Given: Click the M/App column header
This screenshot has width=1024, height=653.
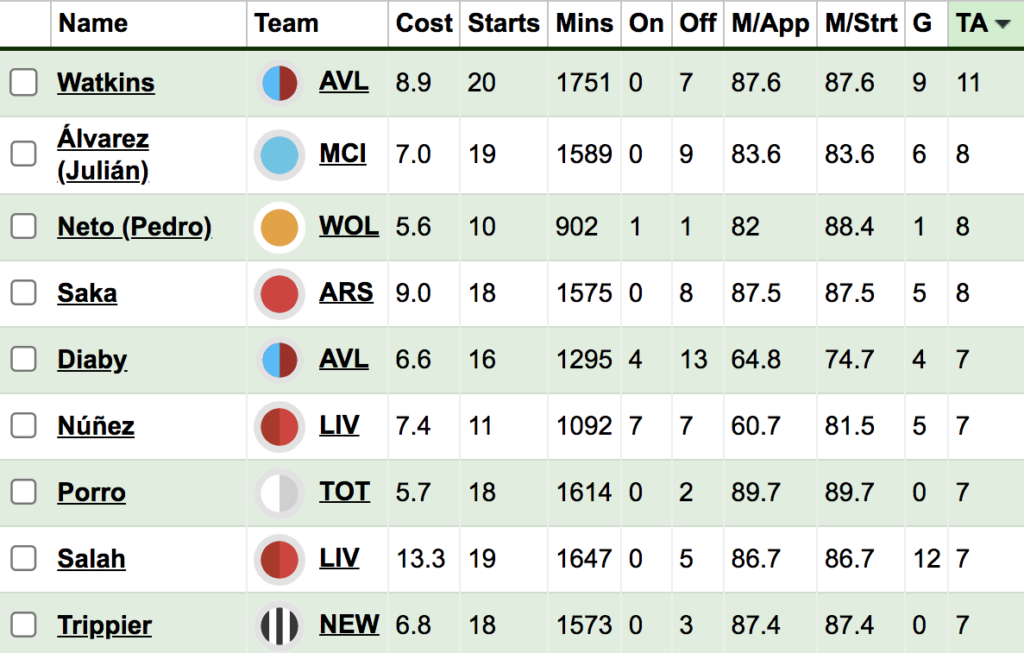Looking at the screenshot, I should [x=769, y=24].
